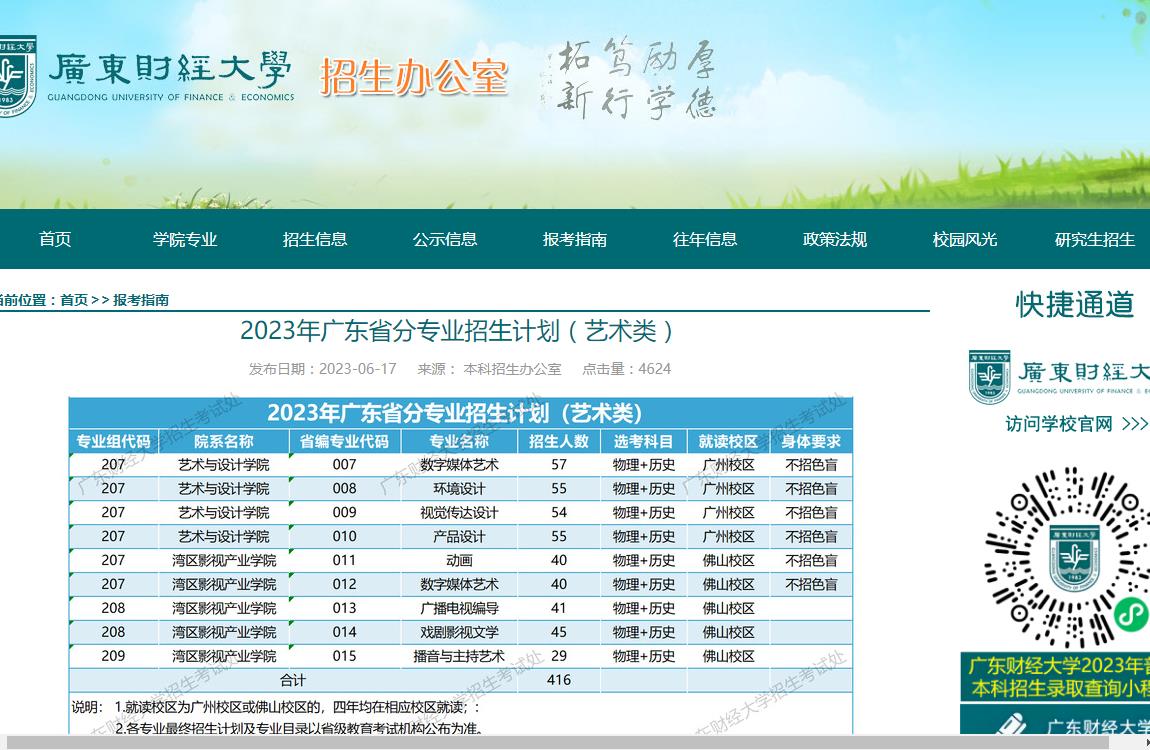Click the 选考科目 column header
This screenshot has width=1150, height=750.
[643, 441]
